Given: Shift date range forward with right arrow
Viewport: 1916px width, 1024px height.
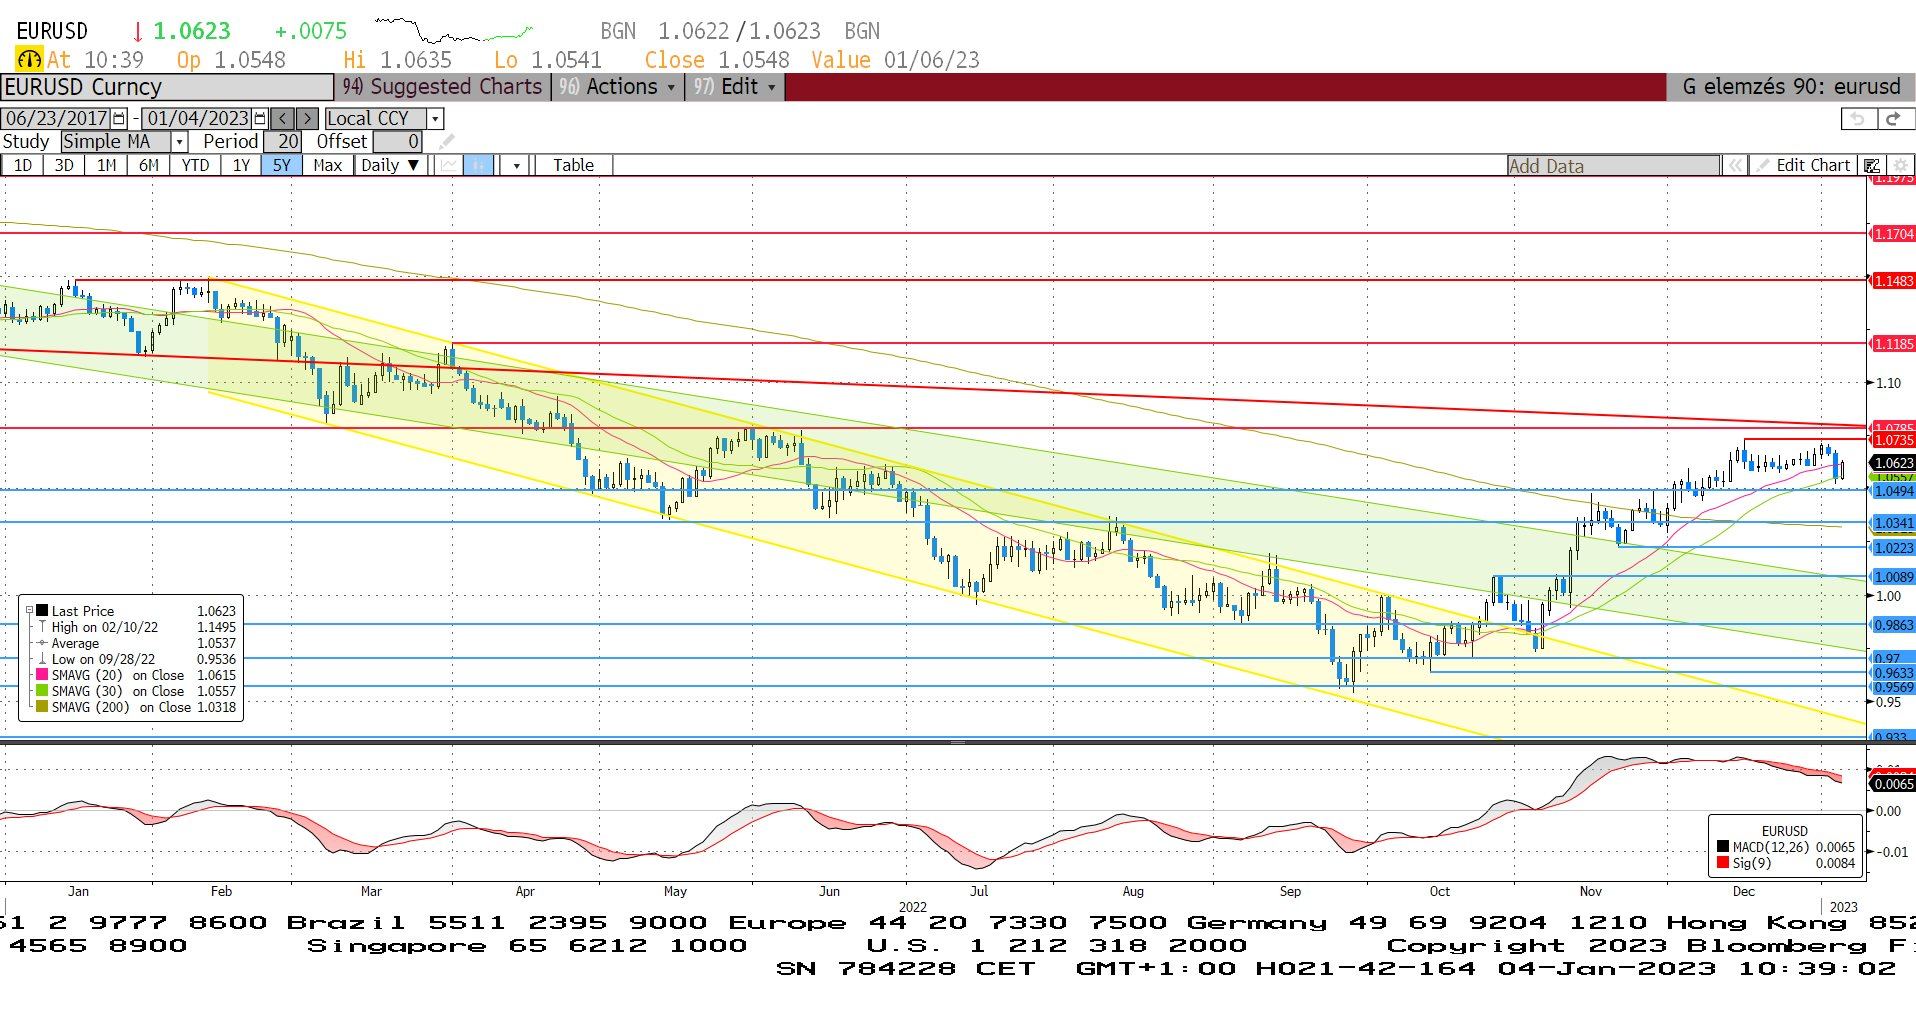Looking at the screenshot, I should point(308,118).
